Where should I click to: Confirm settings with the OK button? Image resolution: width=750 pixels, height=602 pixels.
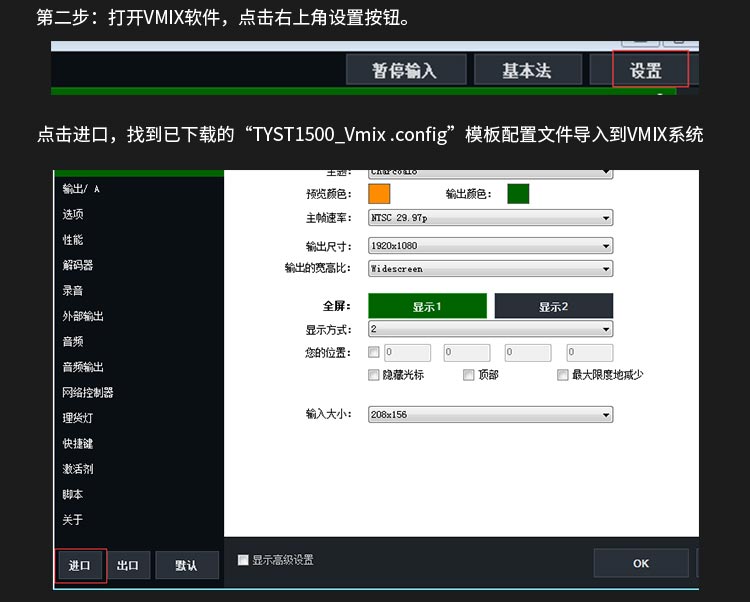(641, 563)
